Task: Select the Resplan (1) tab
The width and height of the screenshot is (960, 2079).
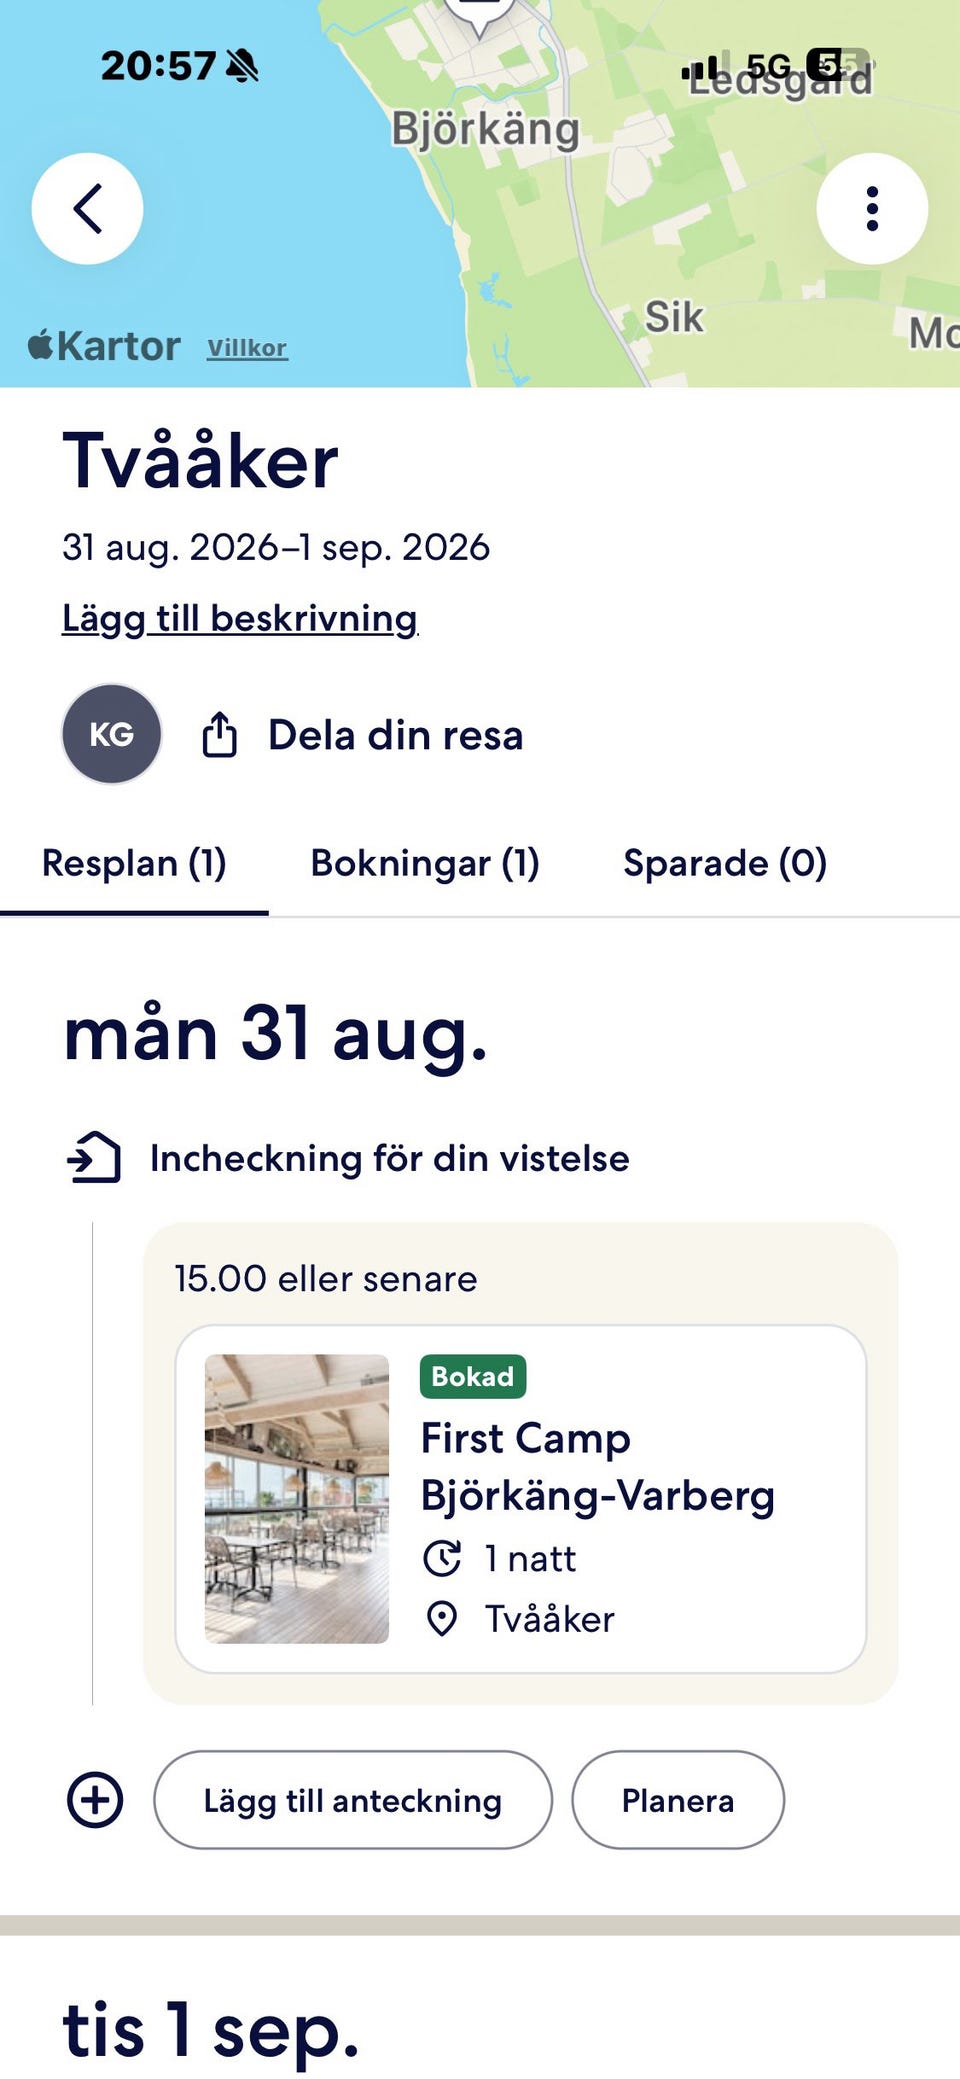Action: [134, 863]
